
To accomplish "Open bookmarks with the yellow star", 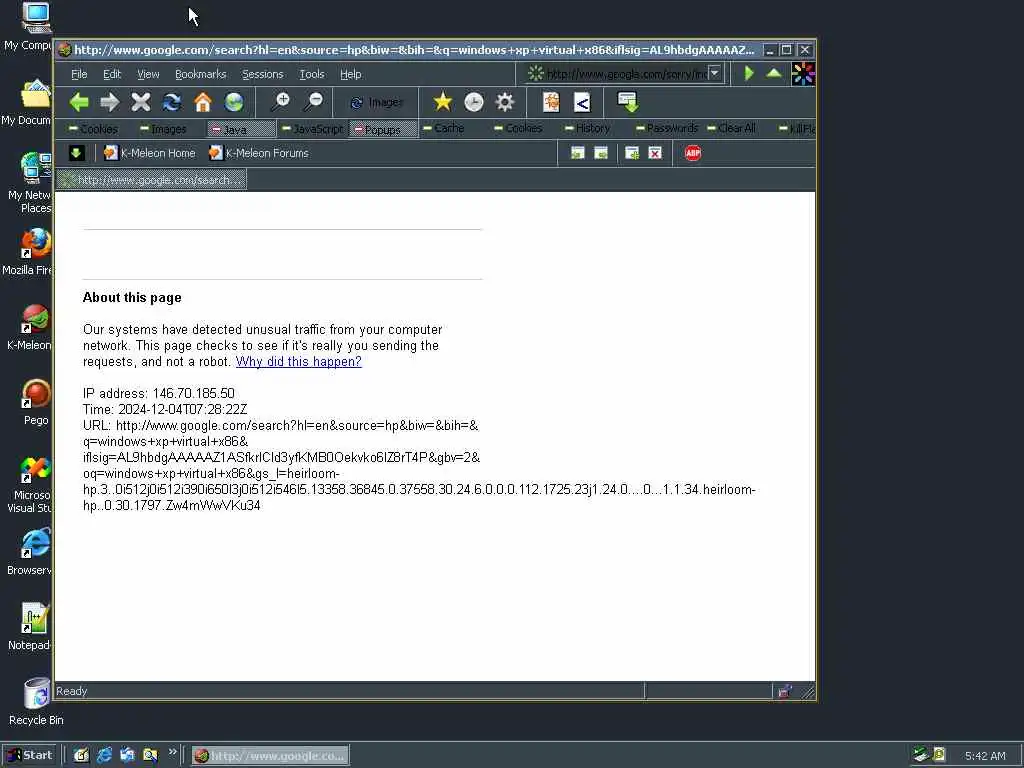I will (x=443, y=102).
